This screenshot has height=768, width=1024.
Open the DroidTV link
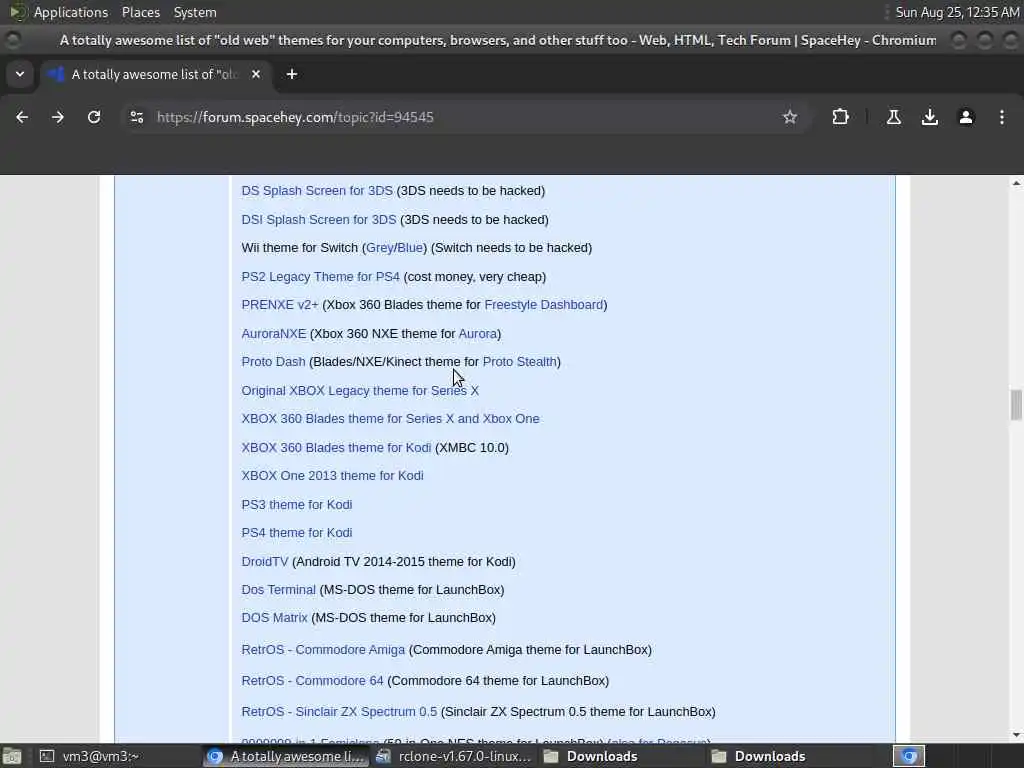point(264,562)
